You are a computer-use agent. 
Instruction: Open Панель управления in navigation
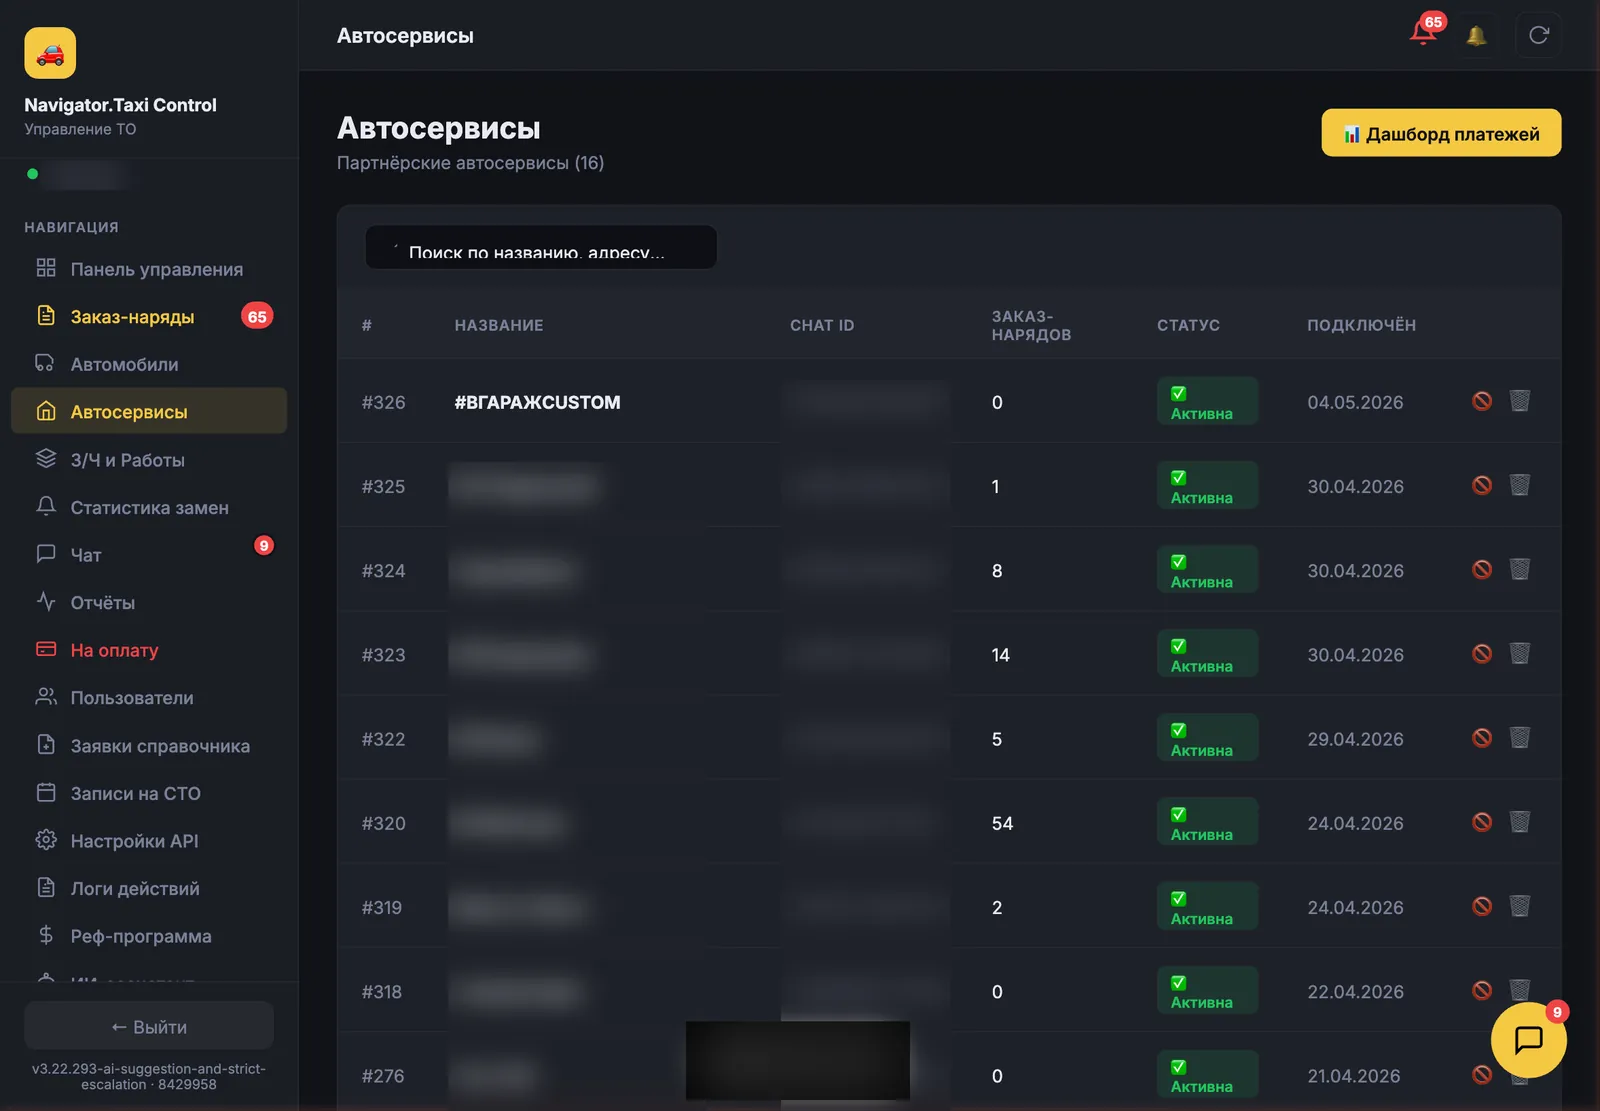coord(149,269)
